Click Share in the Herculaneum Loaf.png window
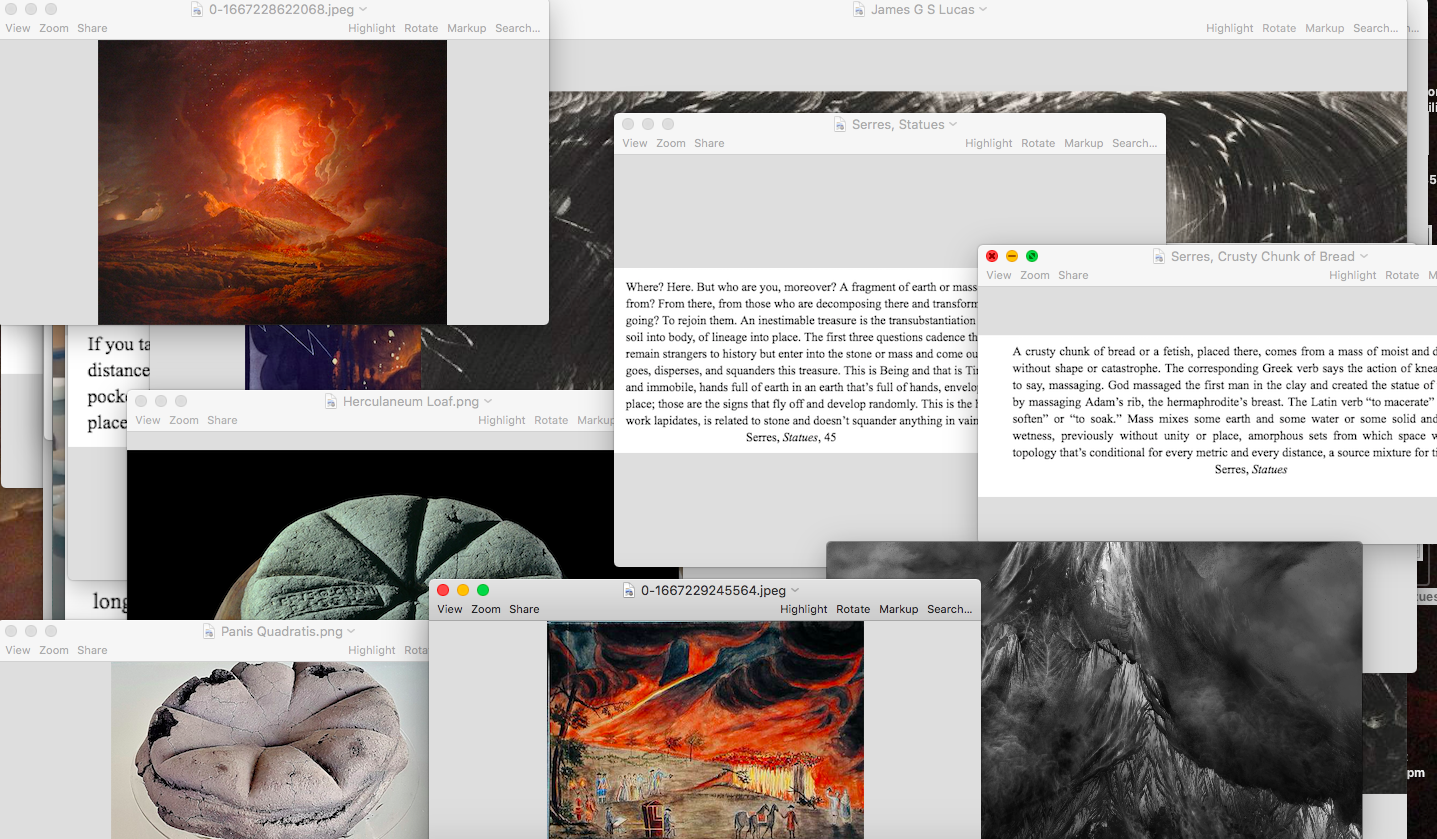This screenshot has width=1437, height=839. point(222,420)
